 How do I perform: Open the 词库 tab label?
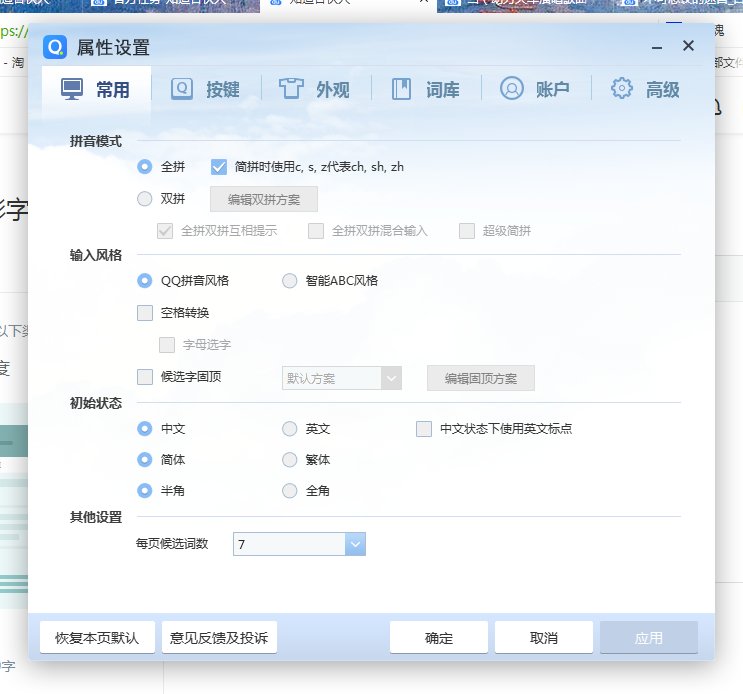click(x=443, y=90)
